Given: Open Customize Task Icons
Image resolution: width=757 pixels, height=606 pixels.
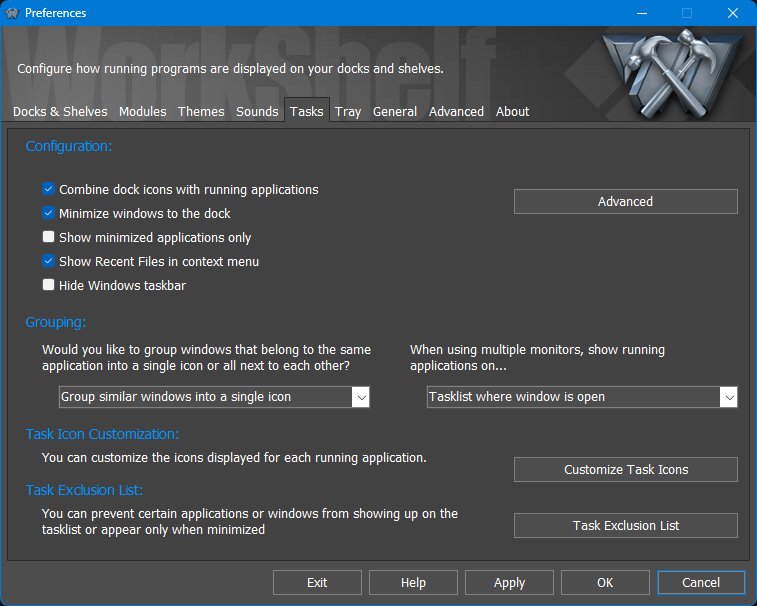Looking at the screenshot, I should point(626,469).
